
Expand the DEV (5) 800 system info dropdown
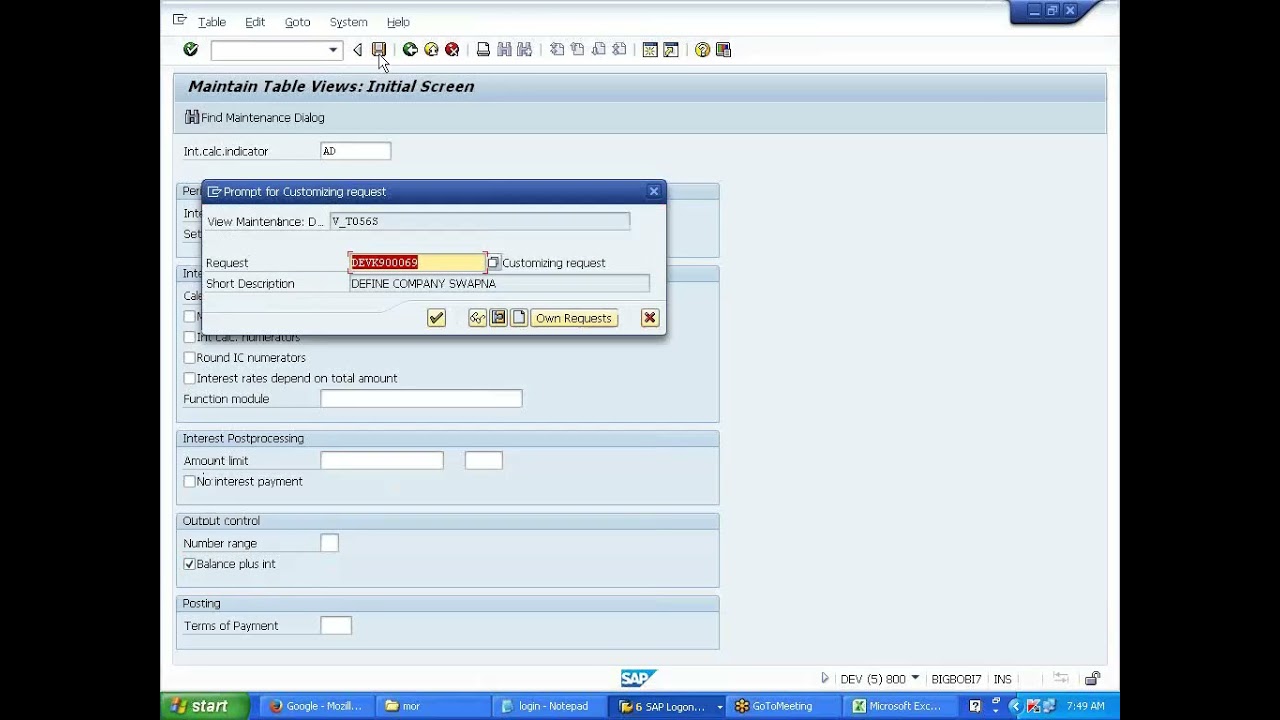point(916,679)
